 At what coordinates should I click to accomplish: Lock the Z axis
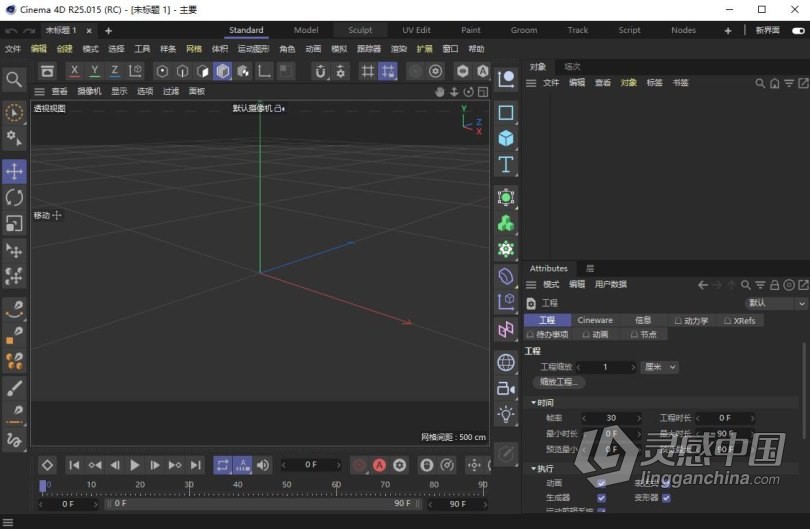[115, 71]
